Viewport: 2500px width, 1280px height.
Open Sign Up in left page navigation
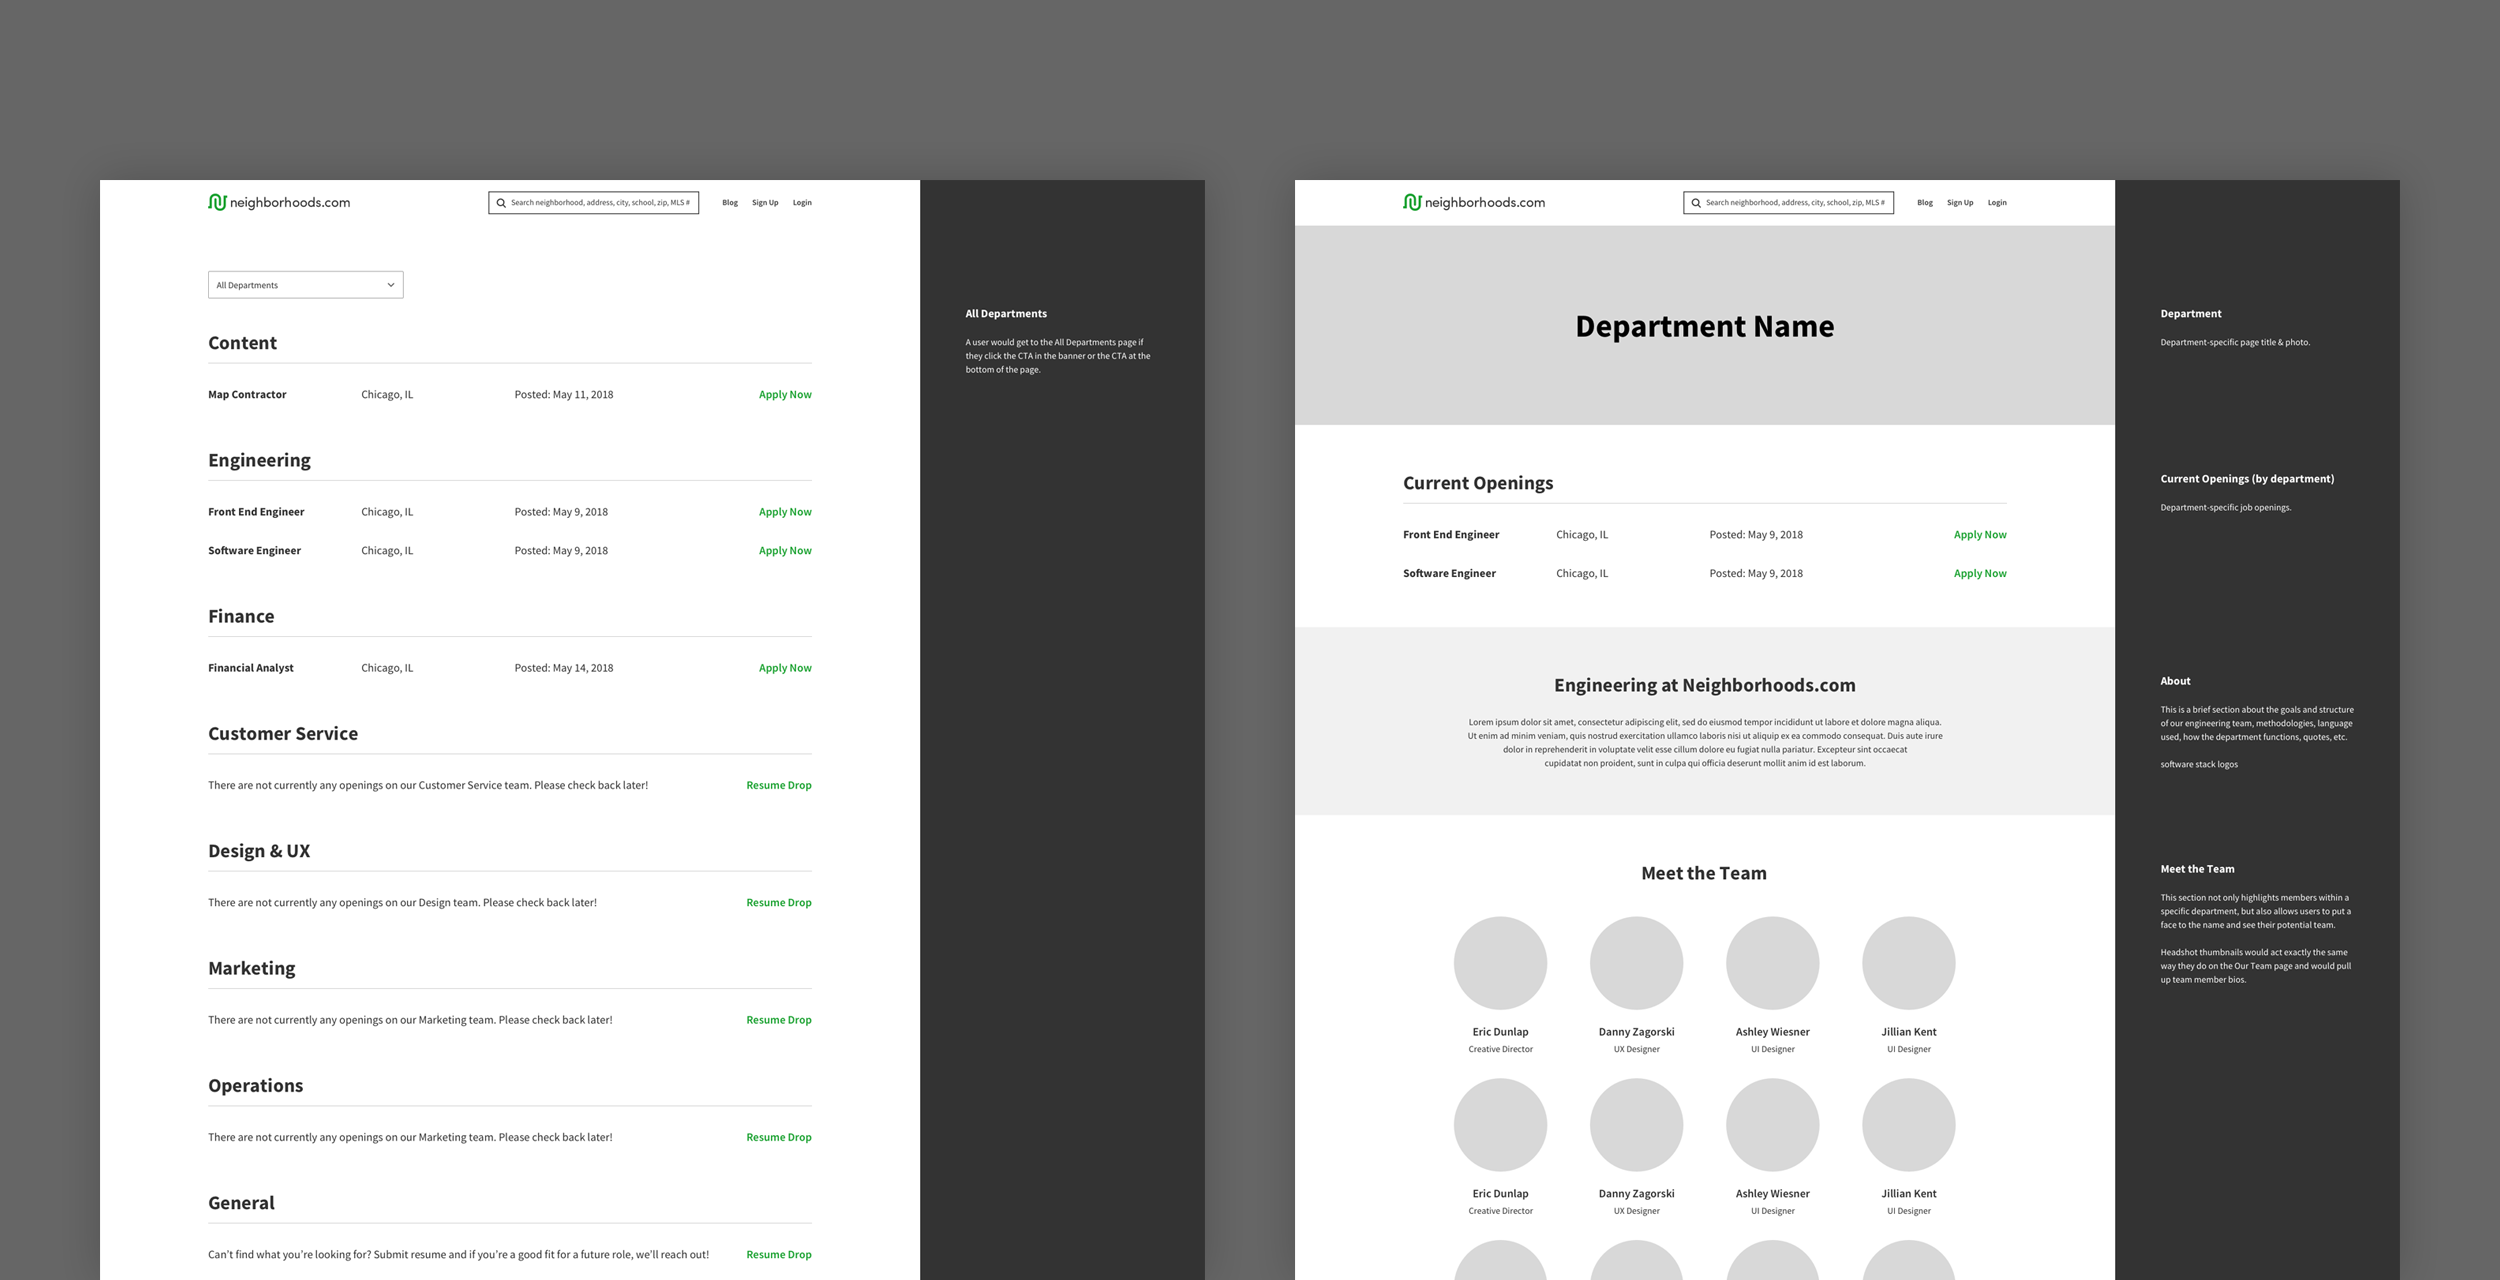pyautogui.click(x=765, y=203)
